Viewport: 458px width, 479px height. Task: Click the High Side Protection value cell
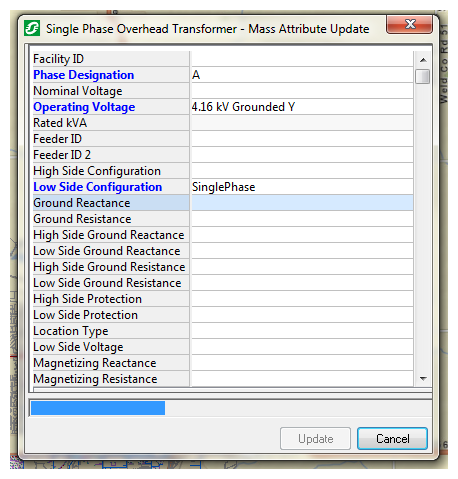coord(302,299)
